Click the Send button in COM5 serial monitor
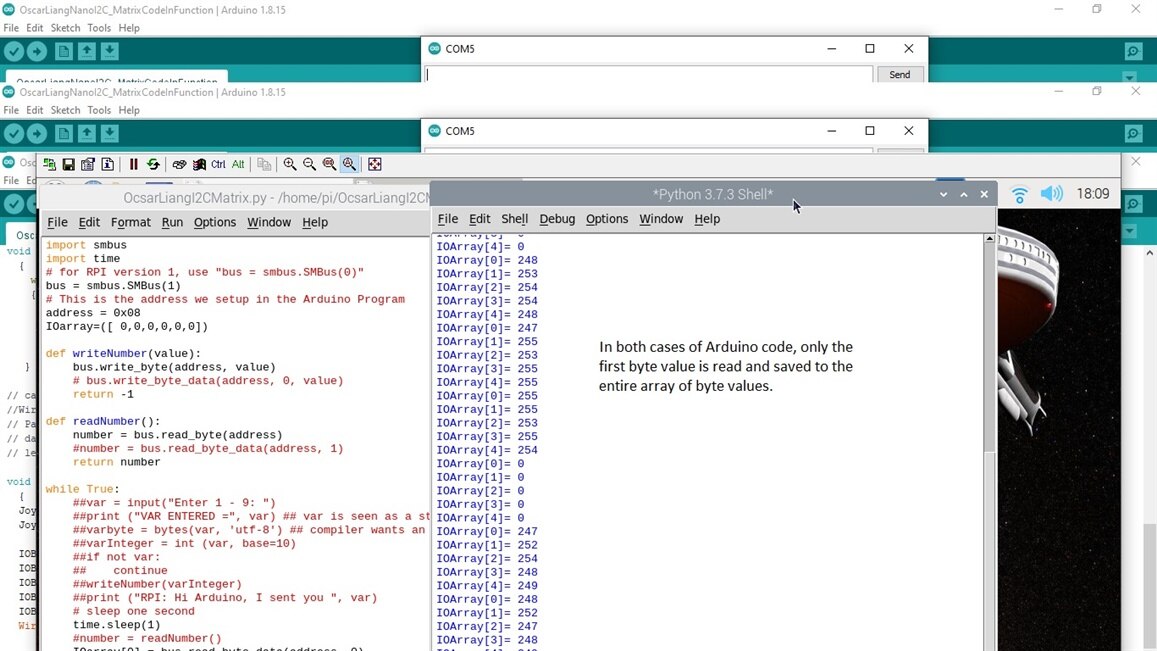Viewport: 1157px width, 651px height. coord(900,75)
